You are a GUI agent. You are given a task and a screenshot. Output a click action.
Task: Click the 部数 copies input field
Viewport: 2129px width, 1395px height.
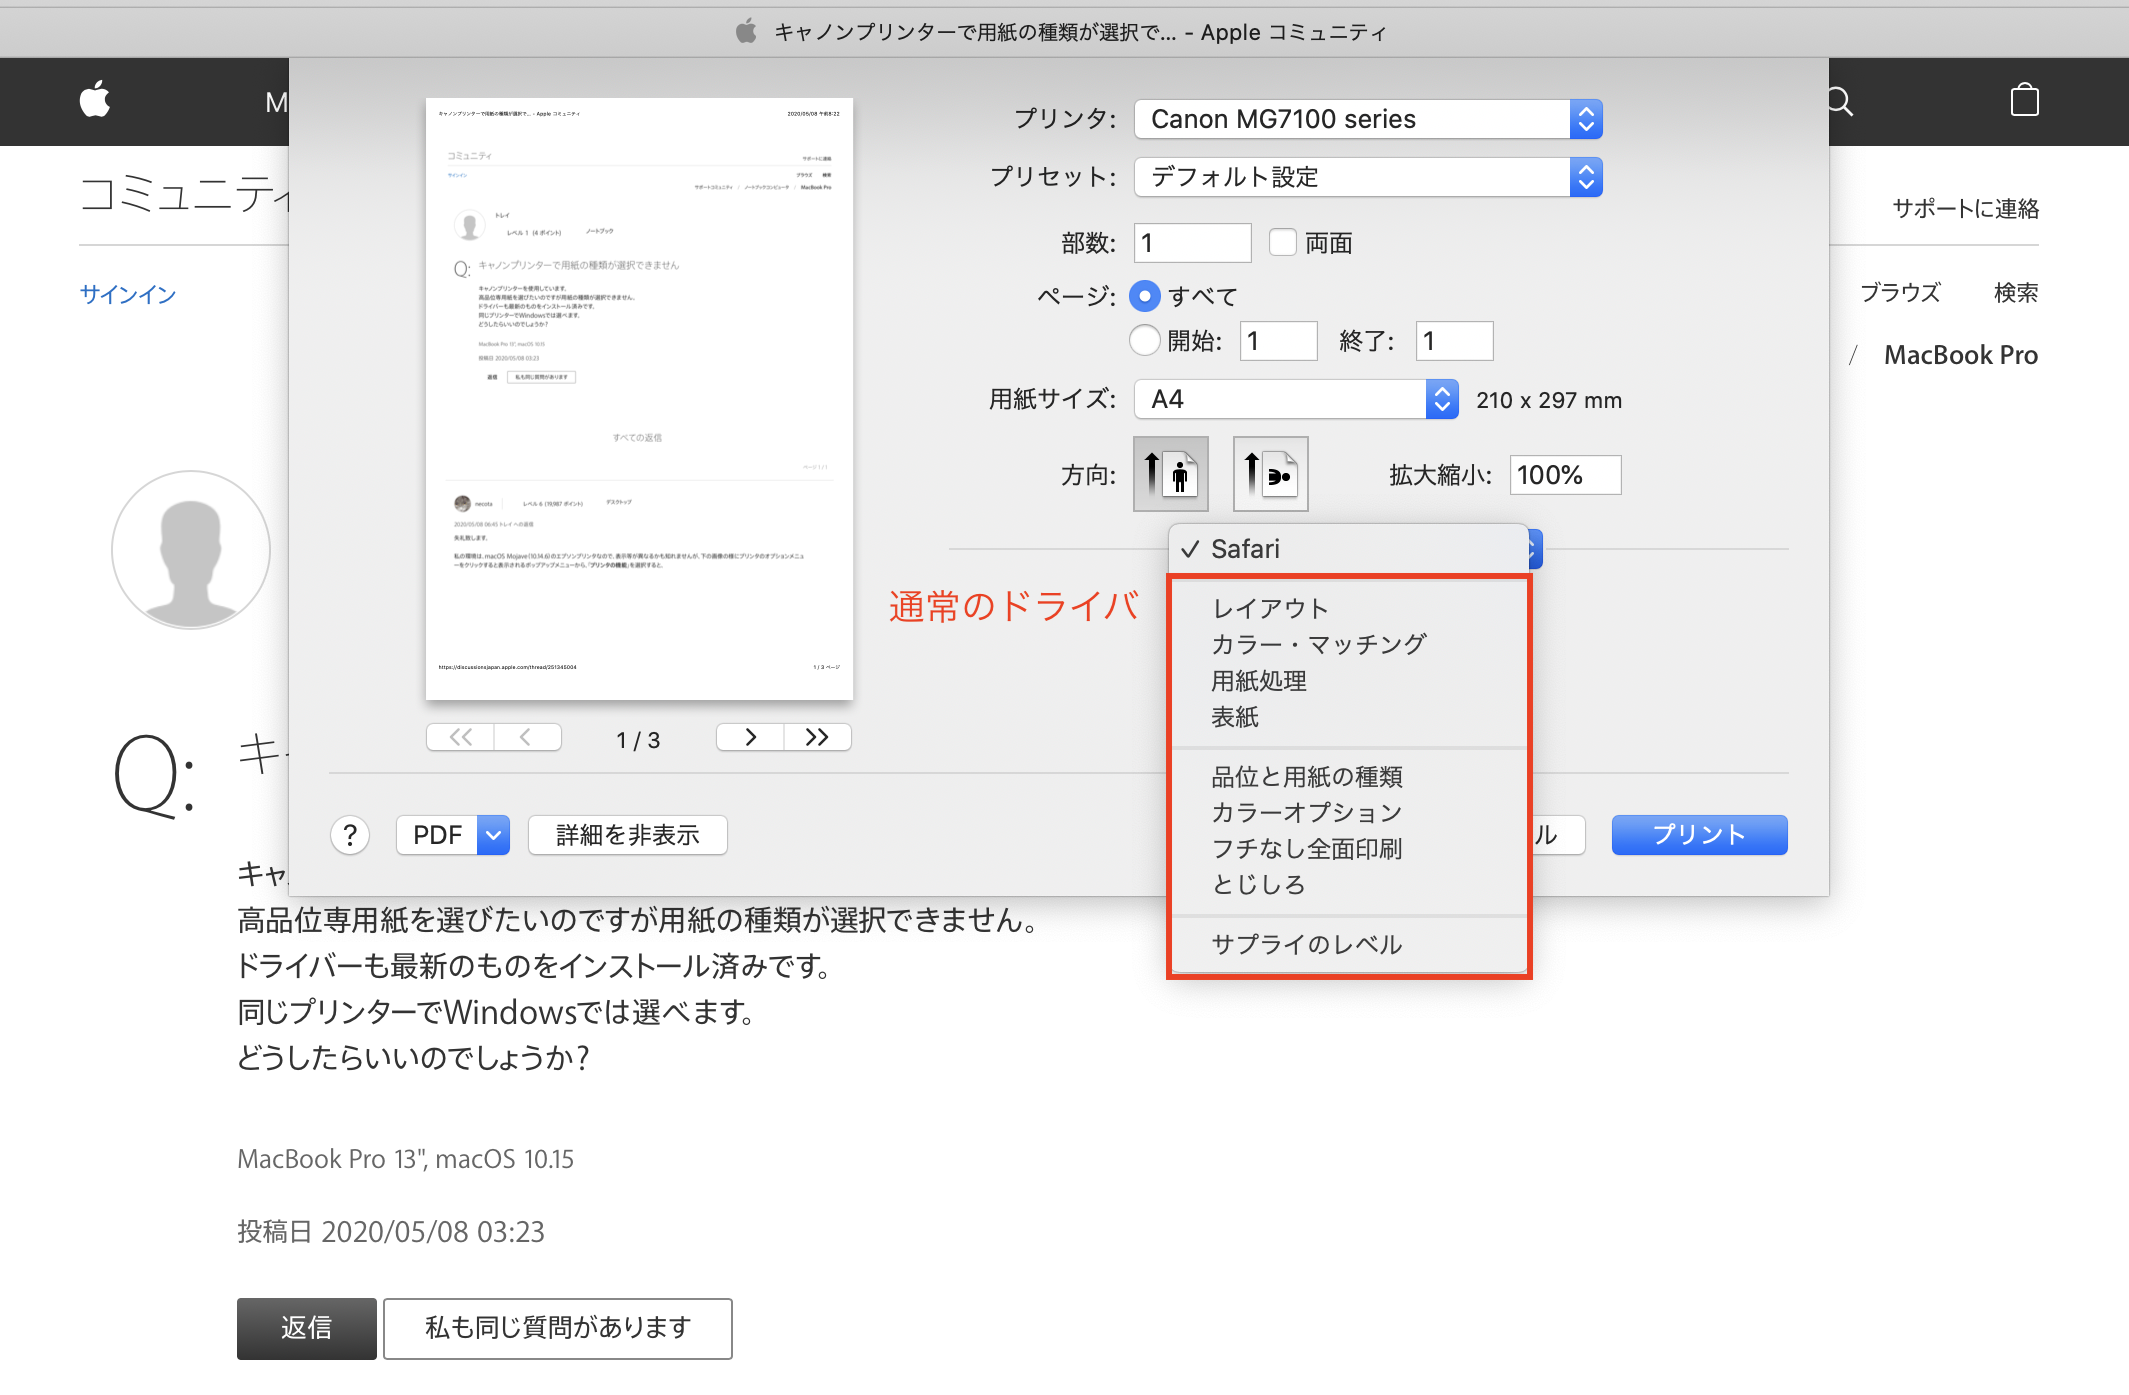coord(1193,243)
